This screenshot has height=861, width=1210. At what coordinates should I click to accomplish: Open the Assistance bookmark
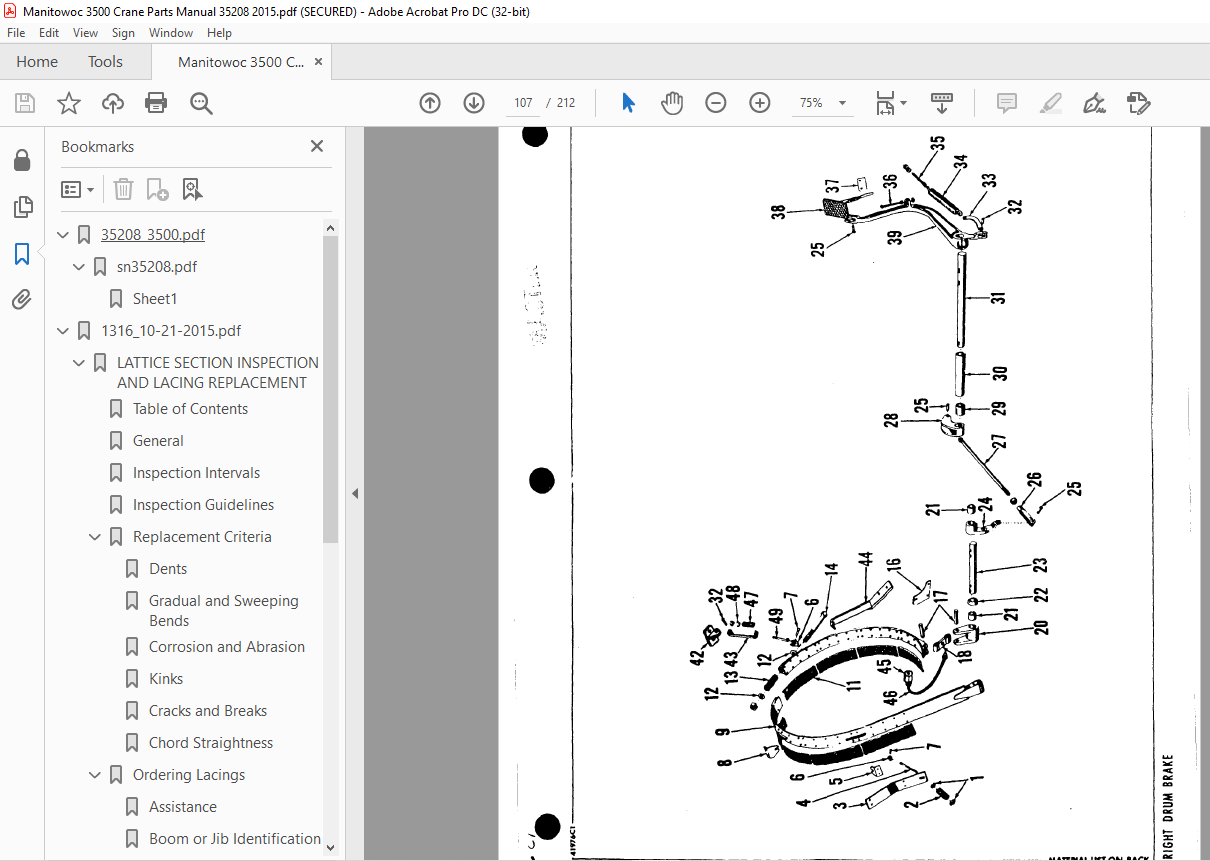click(183, 807)
